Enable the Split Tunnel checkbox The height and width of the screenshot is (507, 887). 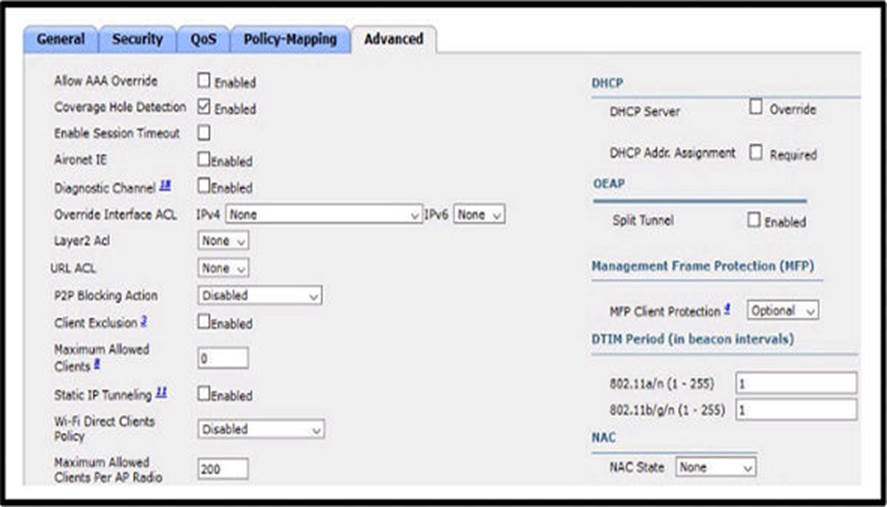pyautogui.click(x=753, y=220)
